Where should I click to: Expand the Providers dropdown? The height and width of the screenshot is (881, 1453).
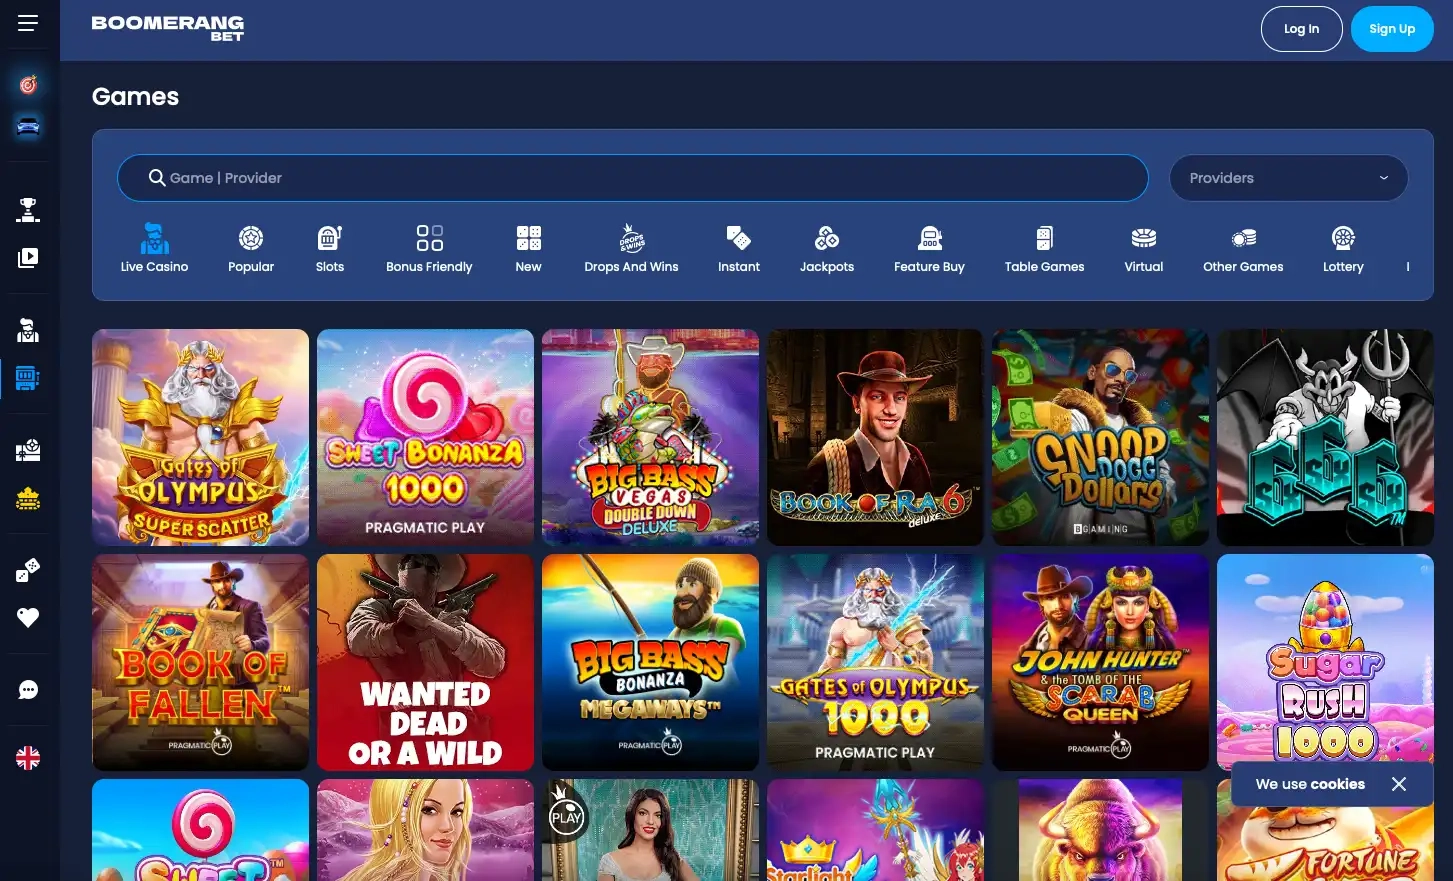pyautogui.click(x=1288, y=178)
